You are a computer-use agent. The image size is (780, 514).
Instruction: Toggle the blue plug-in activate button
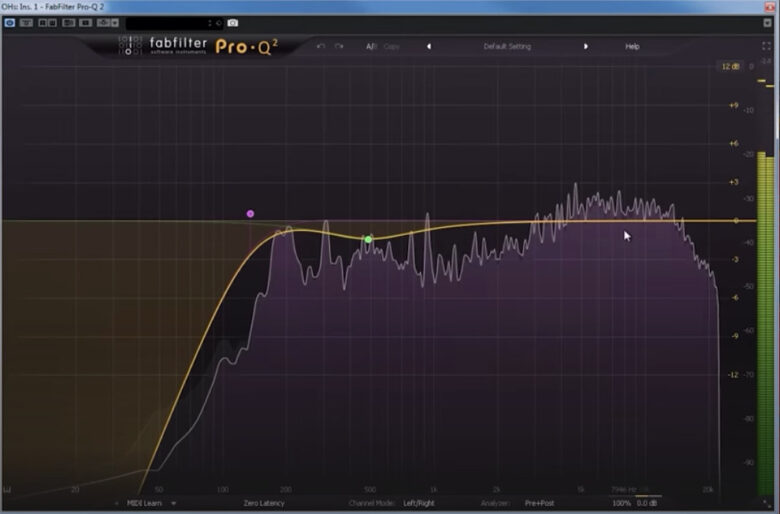tap(9, 23)
